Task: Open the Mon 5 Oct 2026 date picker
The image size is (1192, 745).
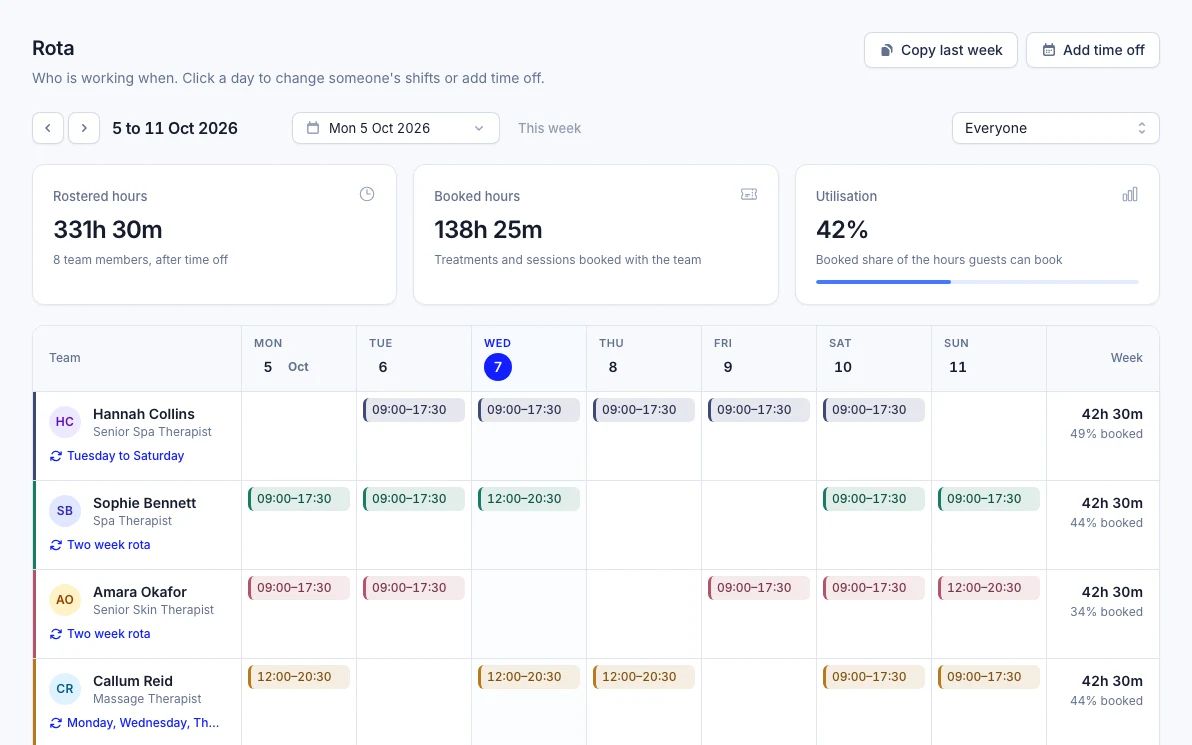Action: [396, 128]
